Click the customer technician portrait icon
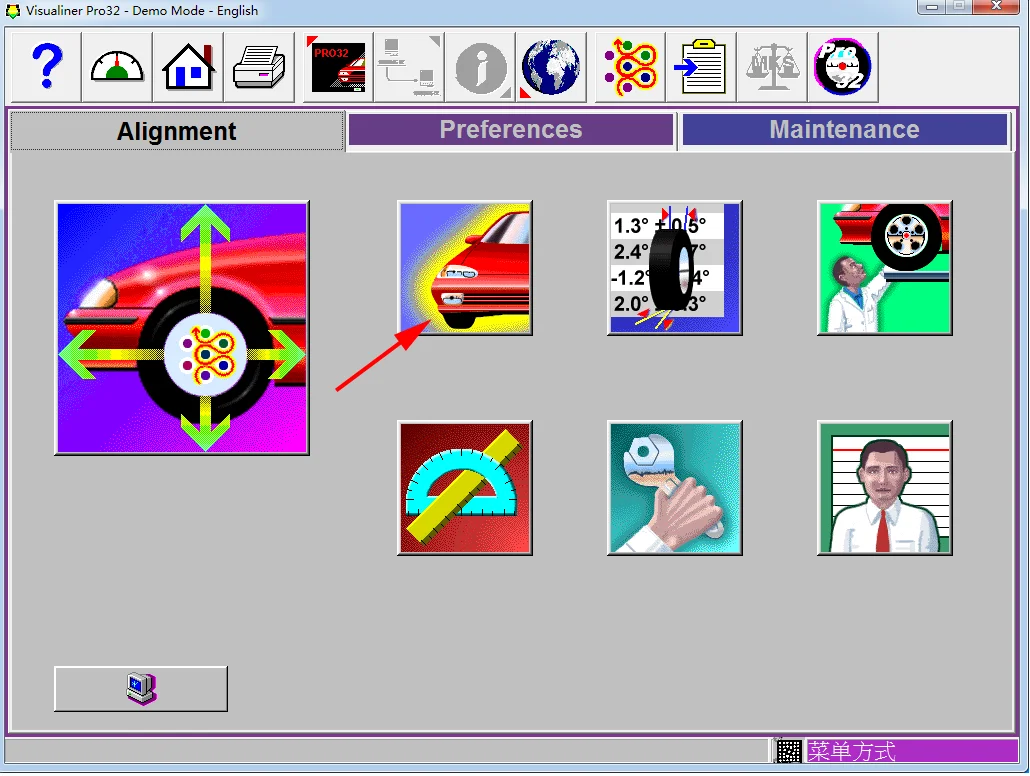Screen dimensions: 1030x776 (x=884, y=487)
